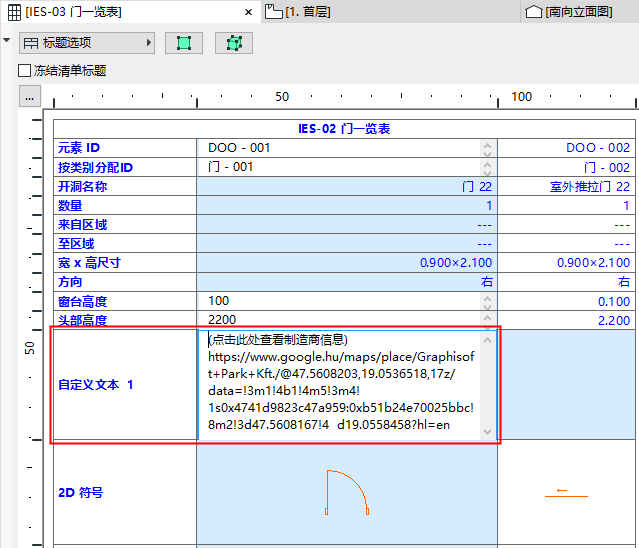
Task: Click the 门 22 opening name cell
Action: click(x=347, y=186)
